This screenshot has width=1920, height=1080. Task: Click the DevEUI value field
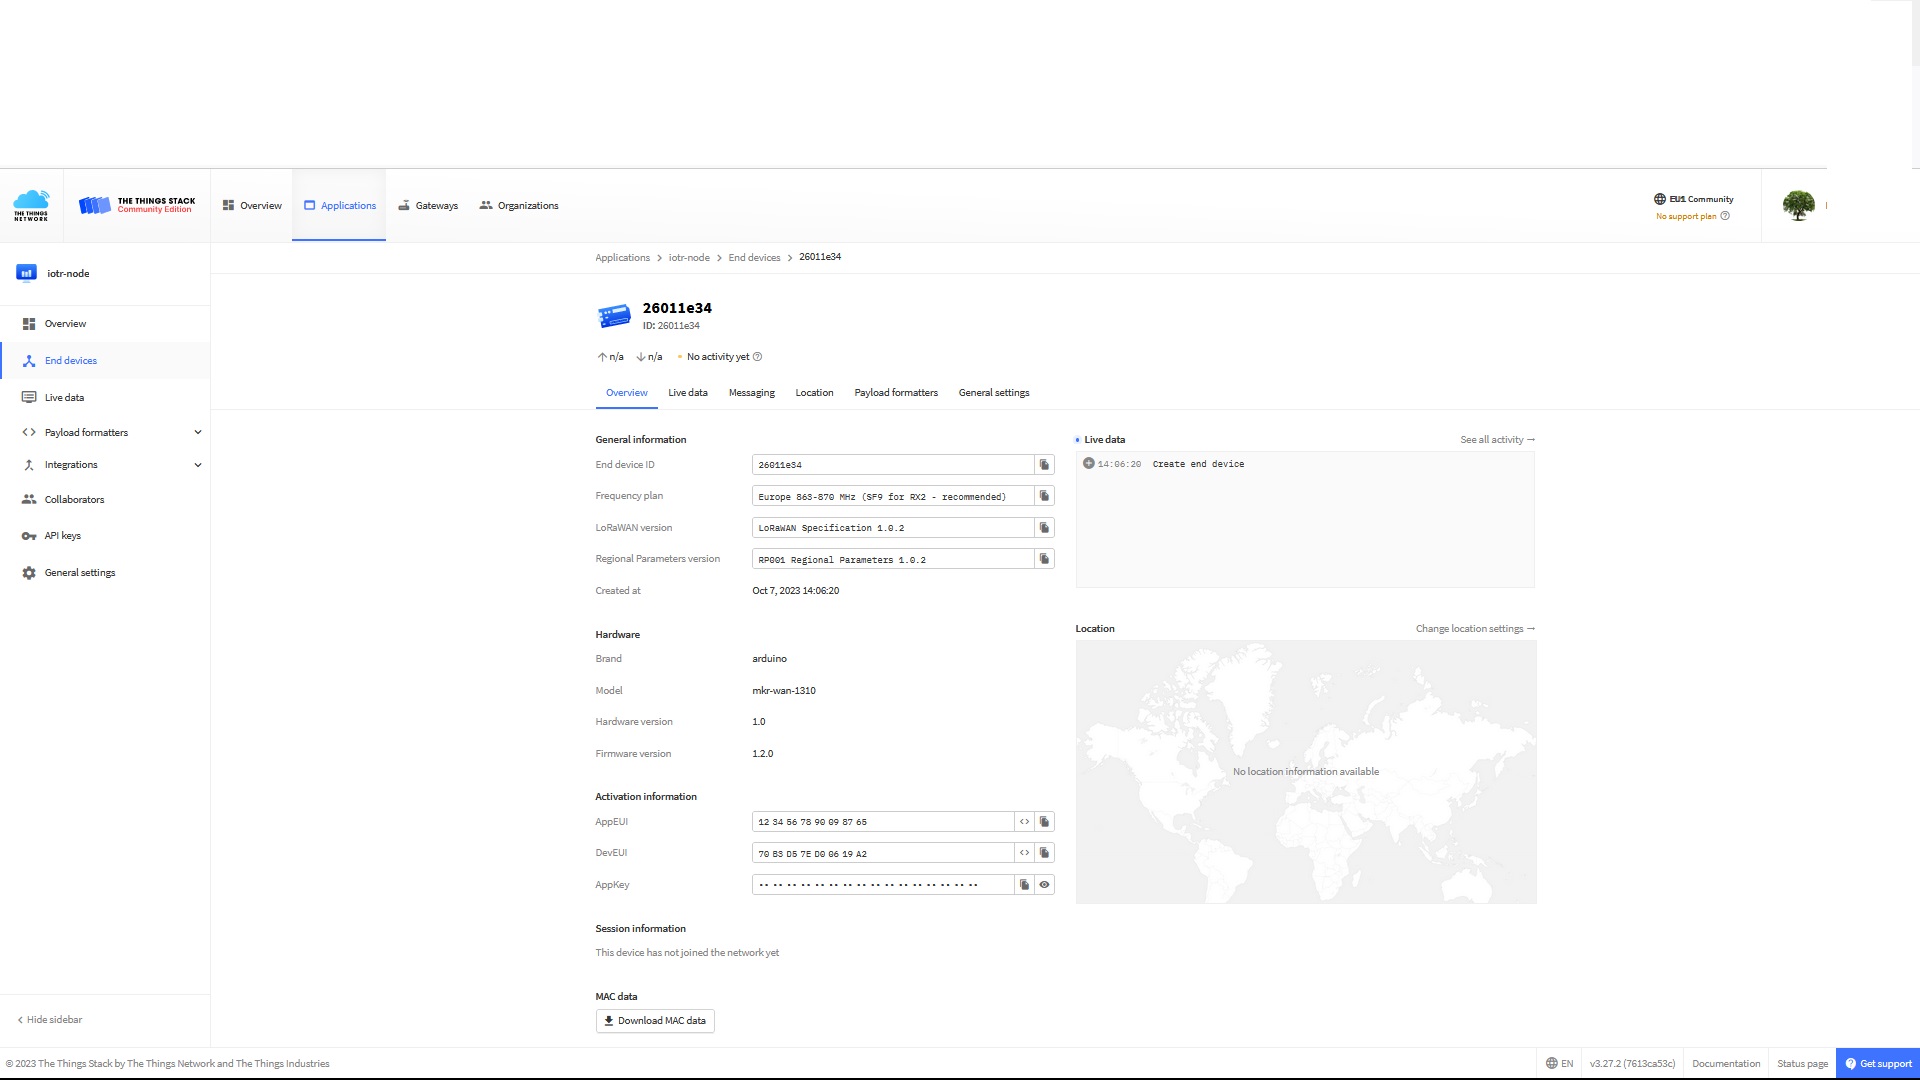tap(883, 853)
